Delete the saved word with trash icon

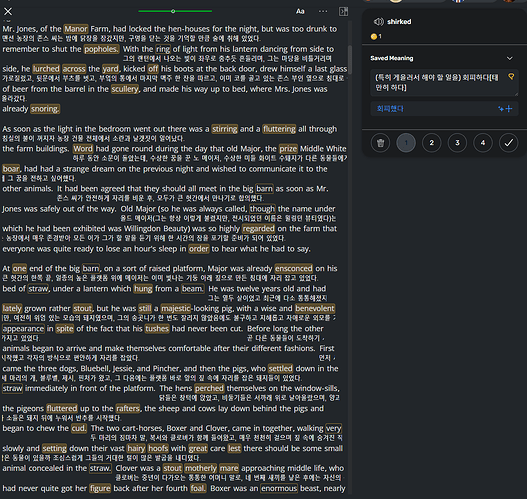[380, 143]
